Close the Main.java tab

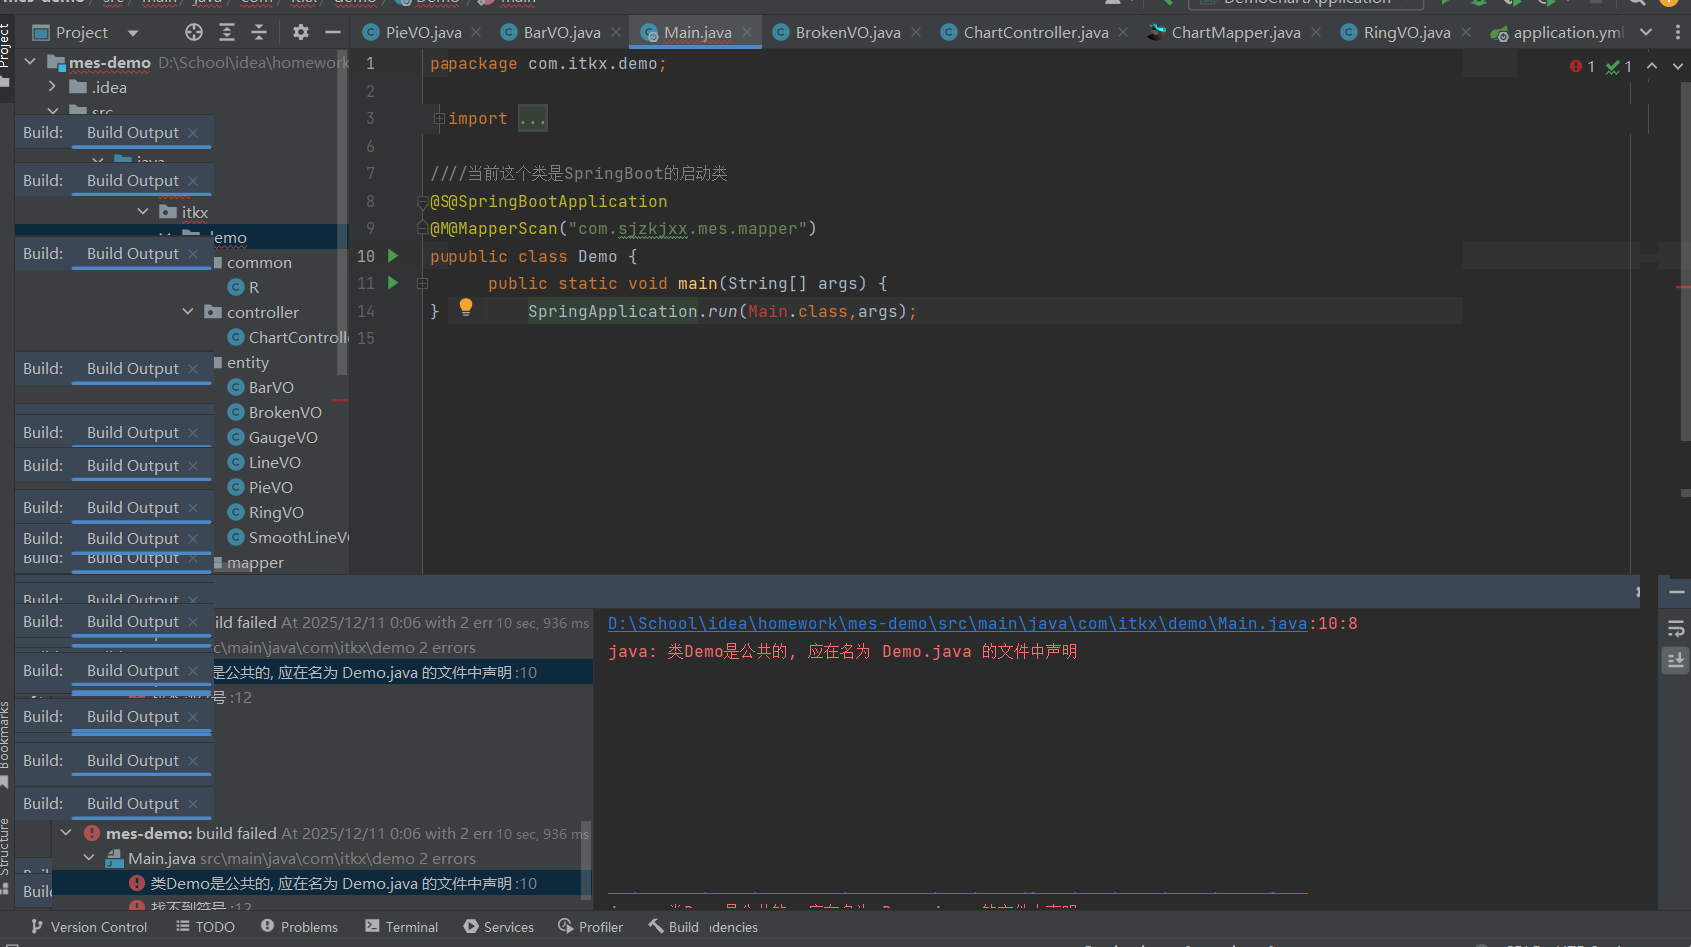747,32
